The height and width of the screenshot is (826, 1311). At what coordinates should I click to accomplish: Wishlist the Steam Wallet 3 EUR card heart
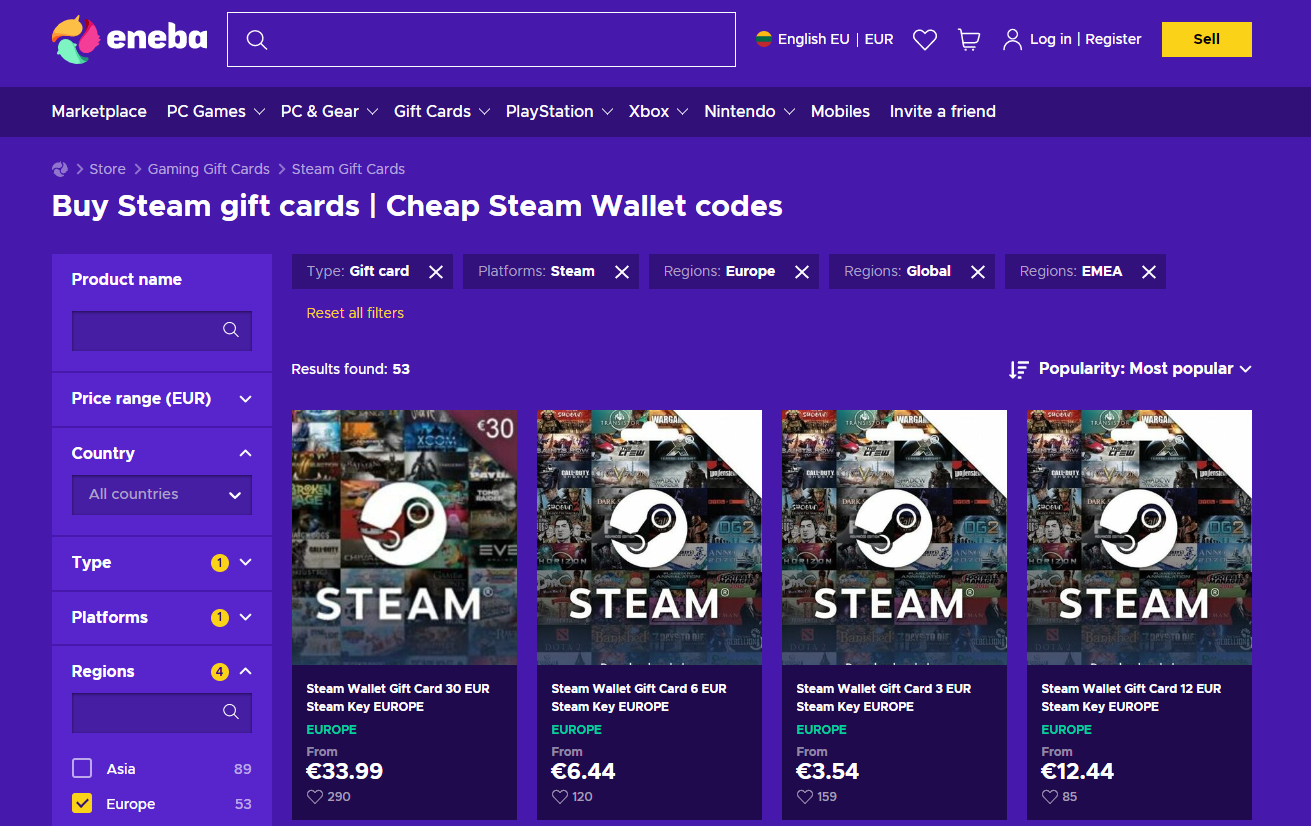tap(805, 797)
